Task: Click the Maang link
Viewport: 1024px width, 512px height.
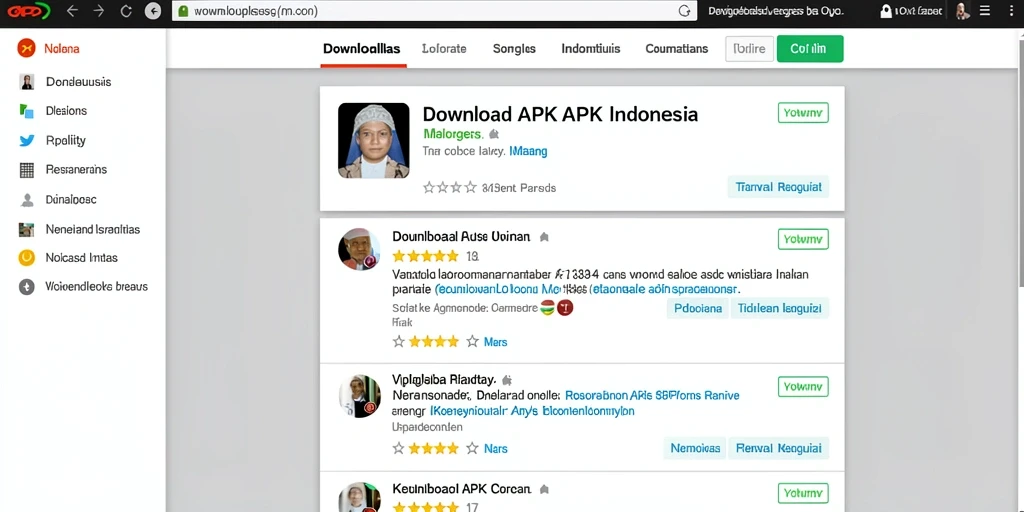Action: pos(528,152)
